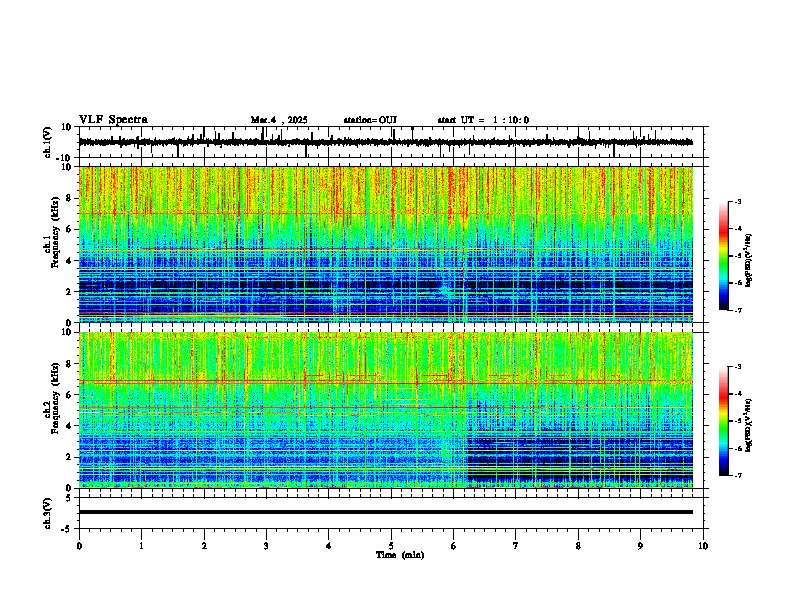Click the ch.3(V) axis label
The height and width of the screenshot is (612, 792).
pos(48,513)
